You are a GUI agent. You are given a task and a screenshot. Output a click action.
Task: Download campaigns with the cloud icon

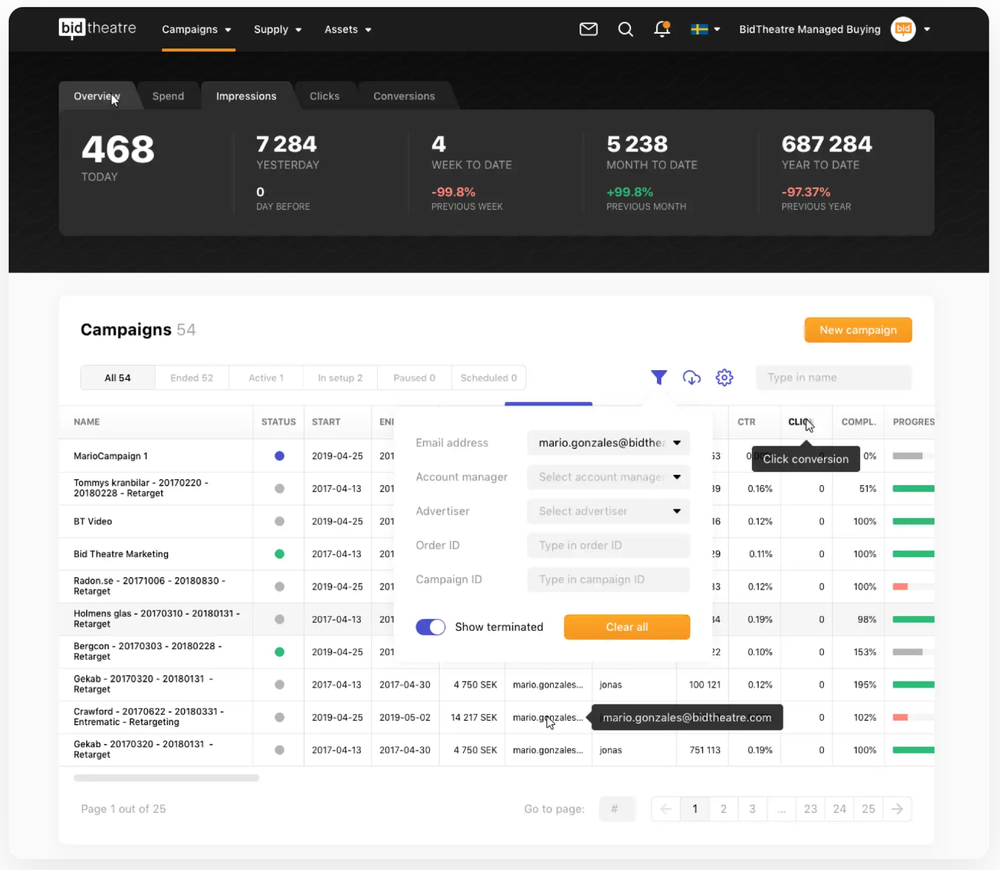691,378
